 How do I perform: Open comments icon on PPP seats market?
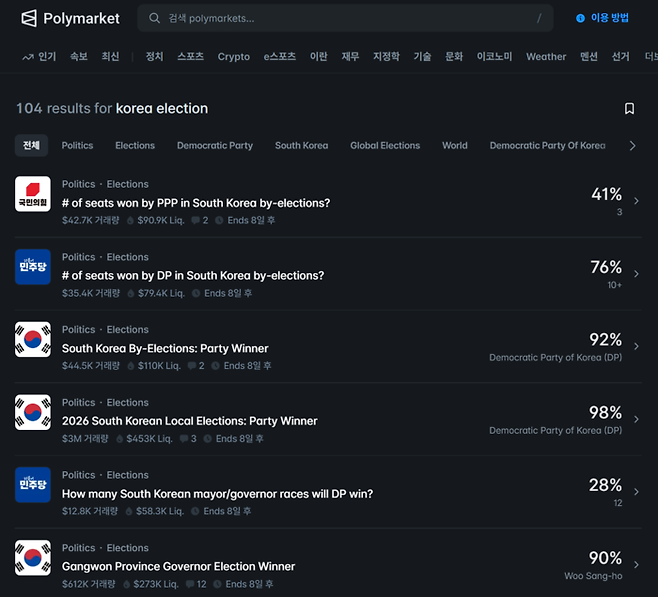pos(195,220)
